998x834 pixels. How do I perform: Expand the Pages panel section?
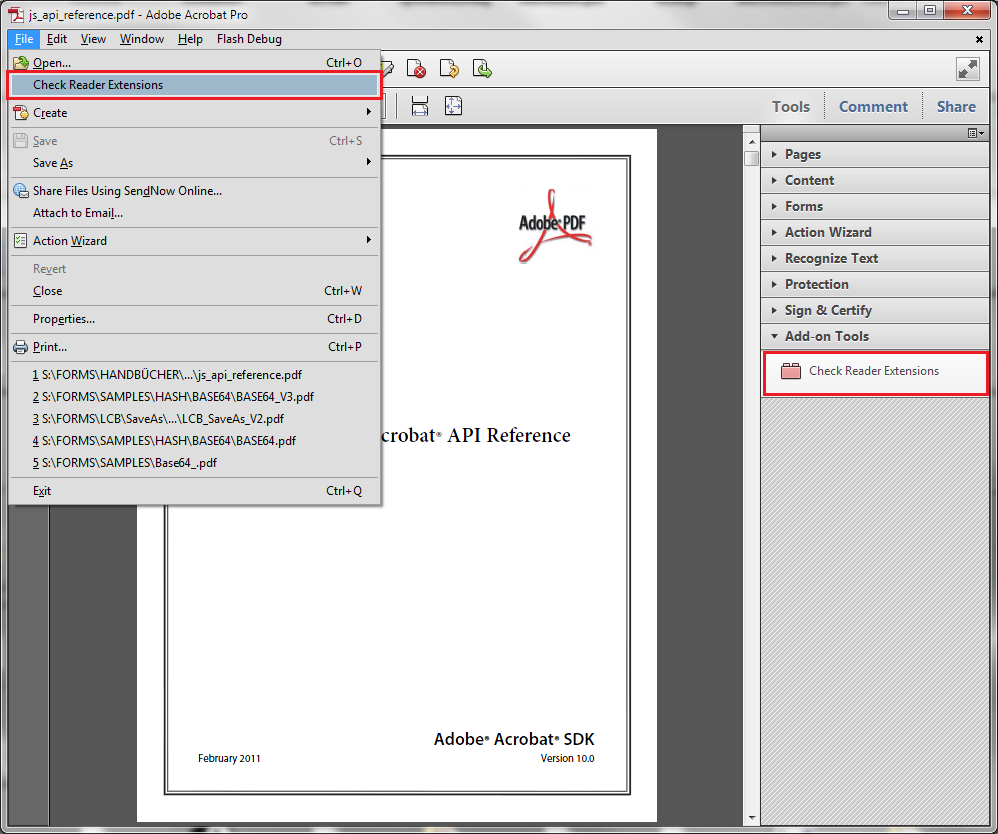click(x=875, y=155)
